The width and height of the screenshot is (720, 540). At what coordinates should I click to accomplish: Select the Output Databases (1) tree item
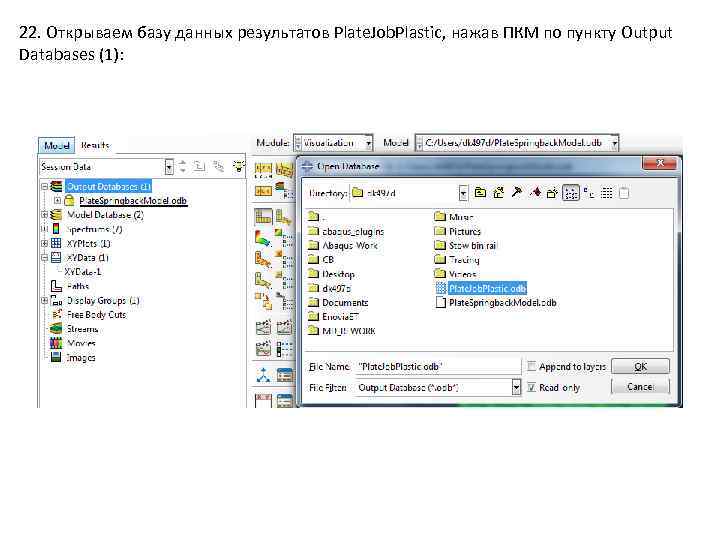tap(108, 186)
